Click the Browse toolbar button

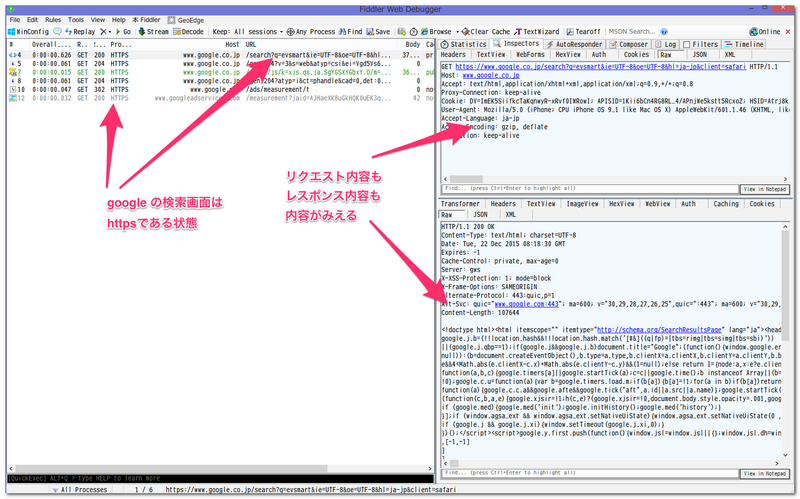(436, 32)
